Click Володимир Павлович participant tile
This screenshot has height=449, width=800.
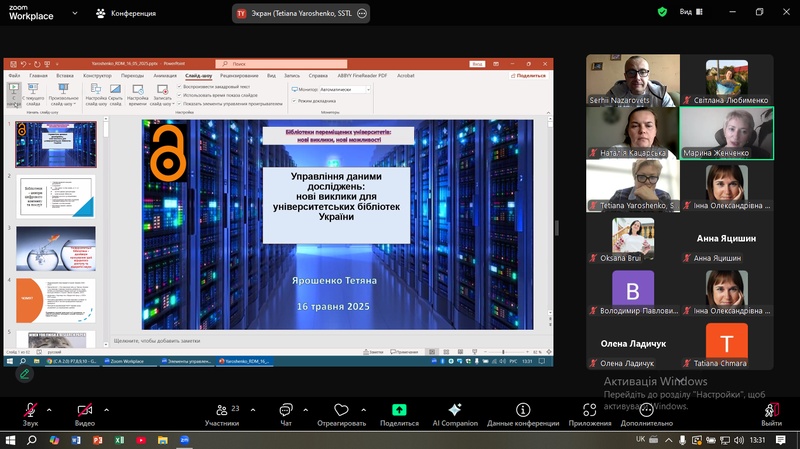(x=633, y=291)
